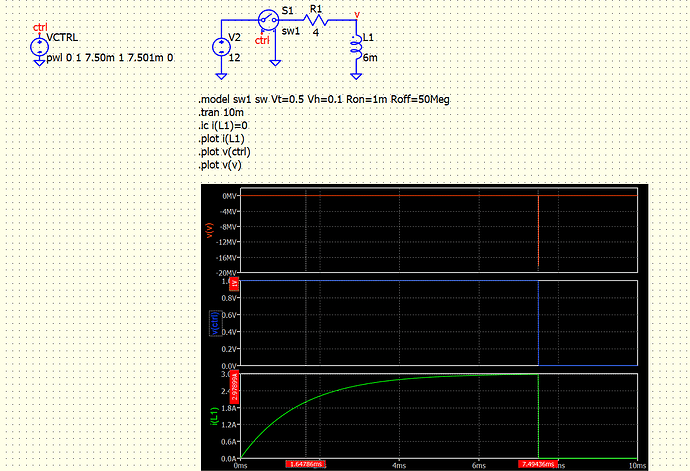This screenshot has width=690, height=471.
Task: Select the V2 voltage source symbol
Action: click(221, 47)
